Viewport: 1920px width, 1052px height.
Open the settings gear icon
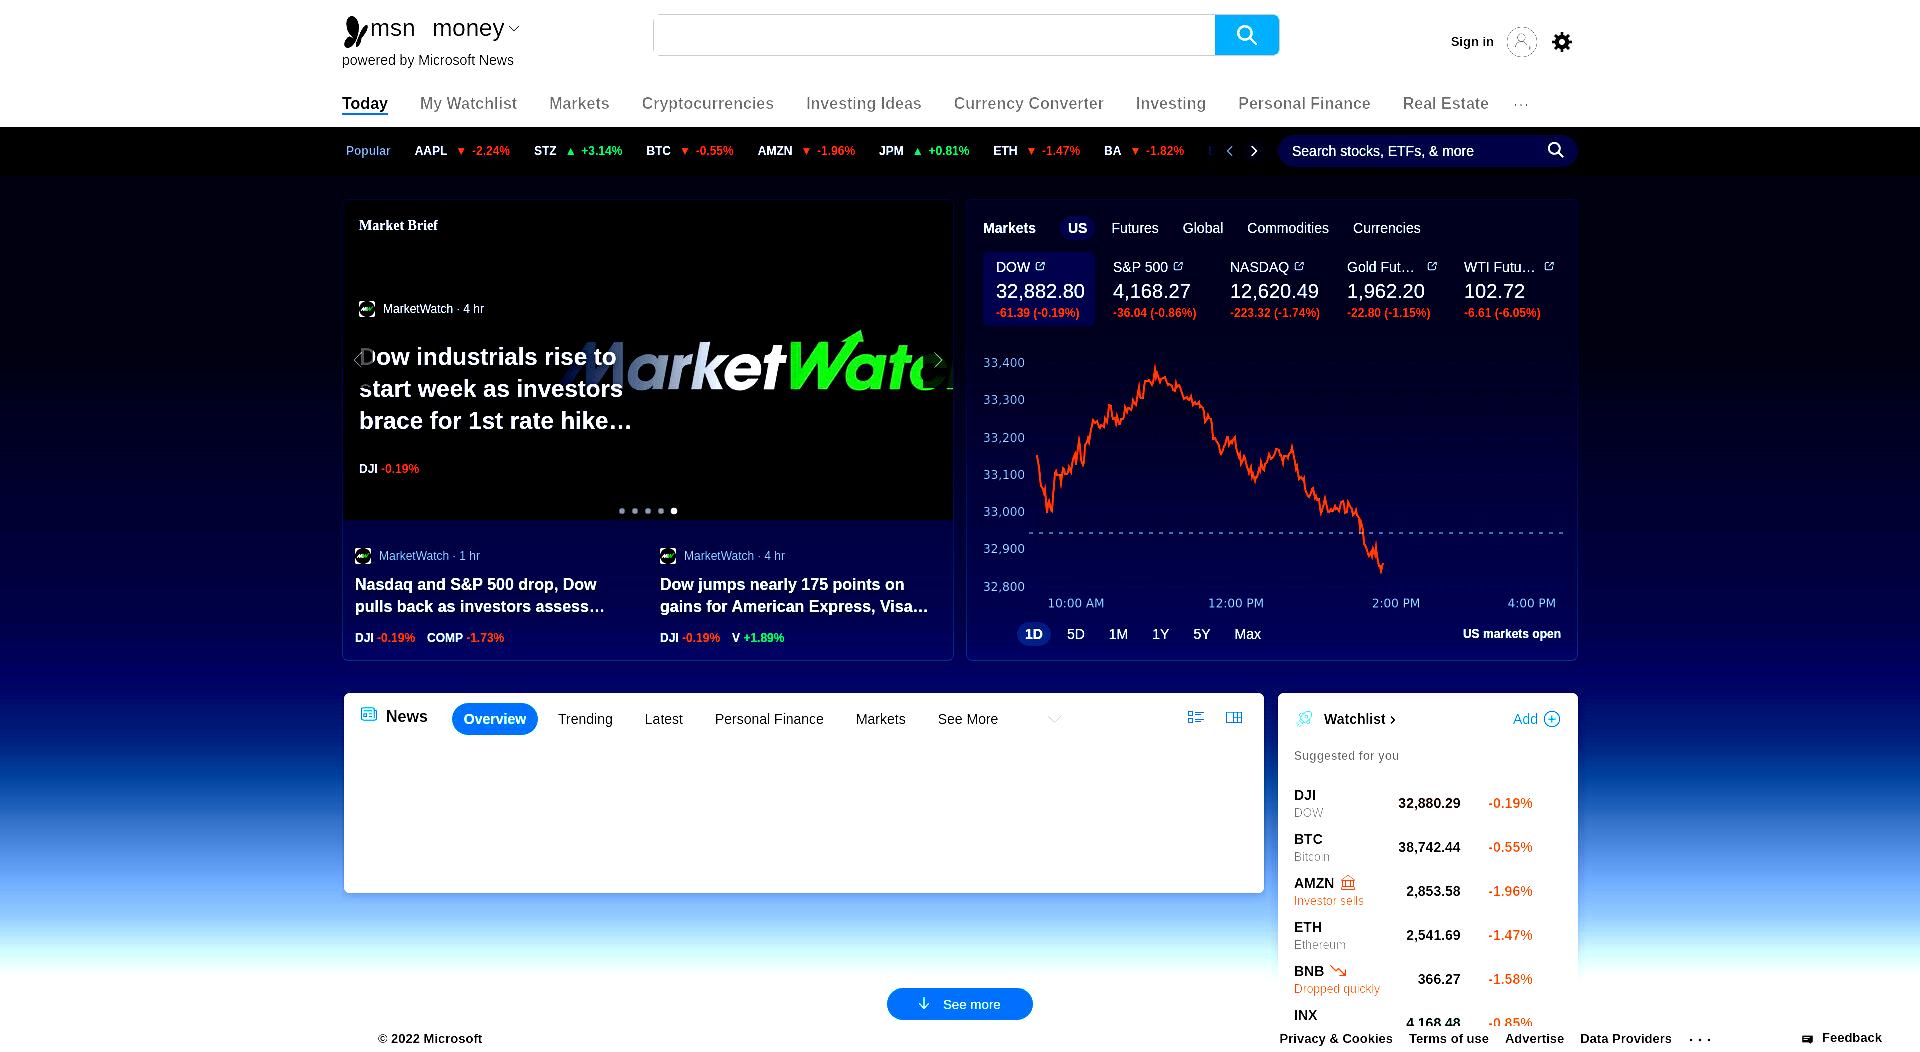pos(1562,42)
